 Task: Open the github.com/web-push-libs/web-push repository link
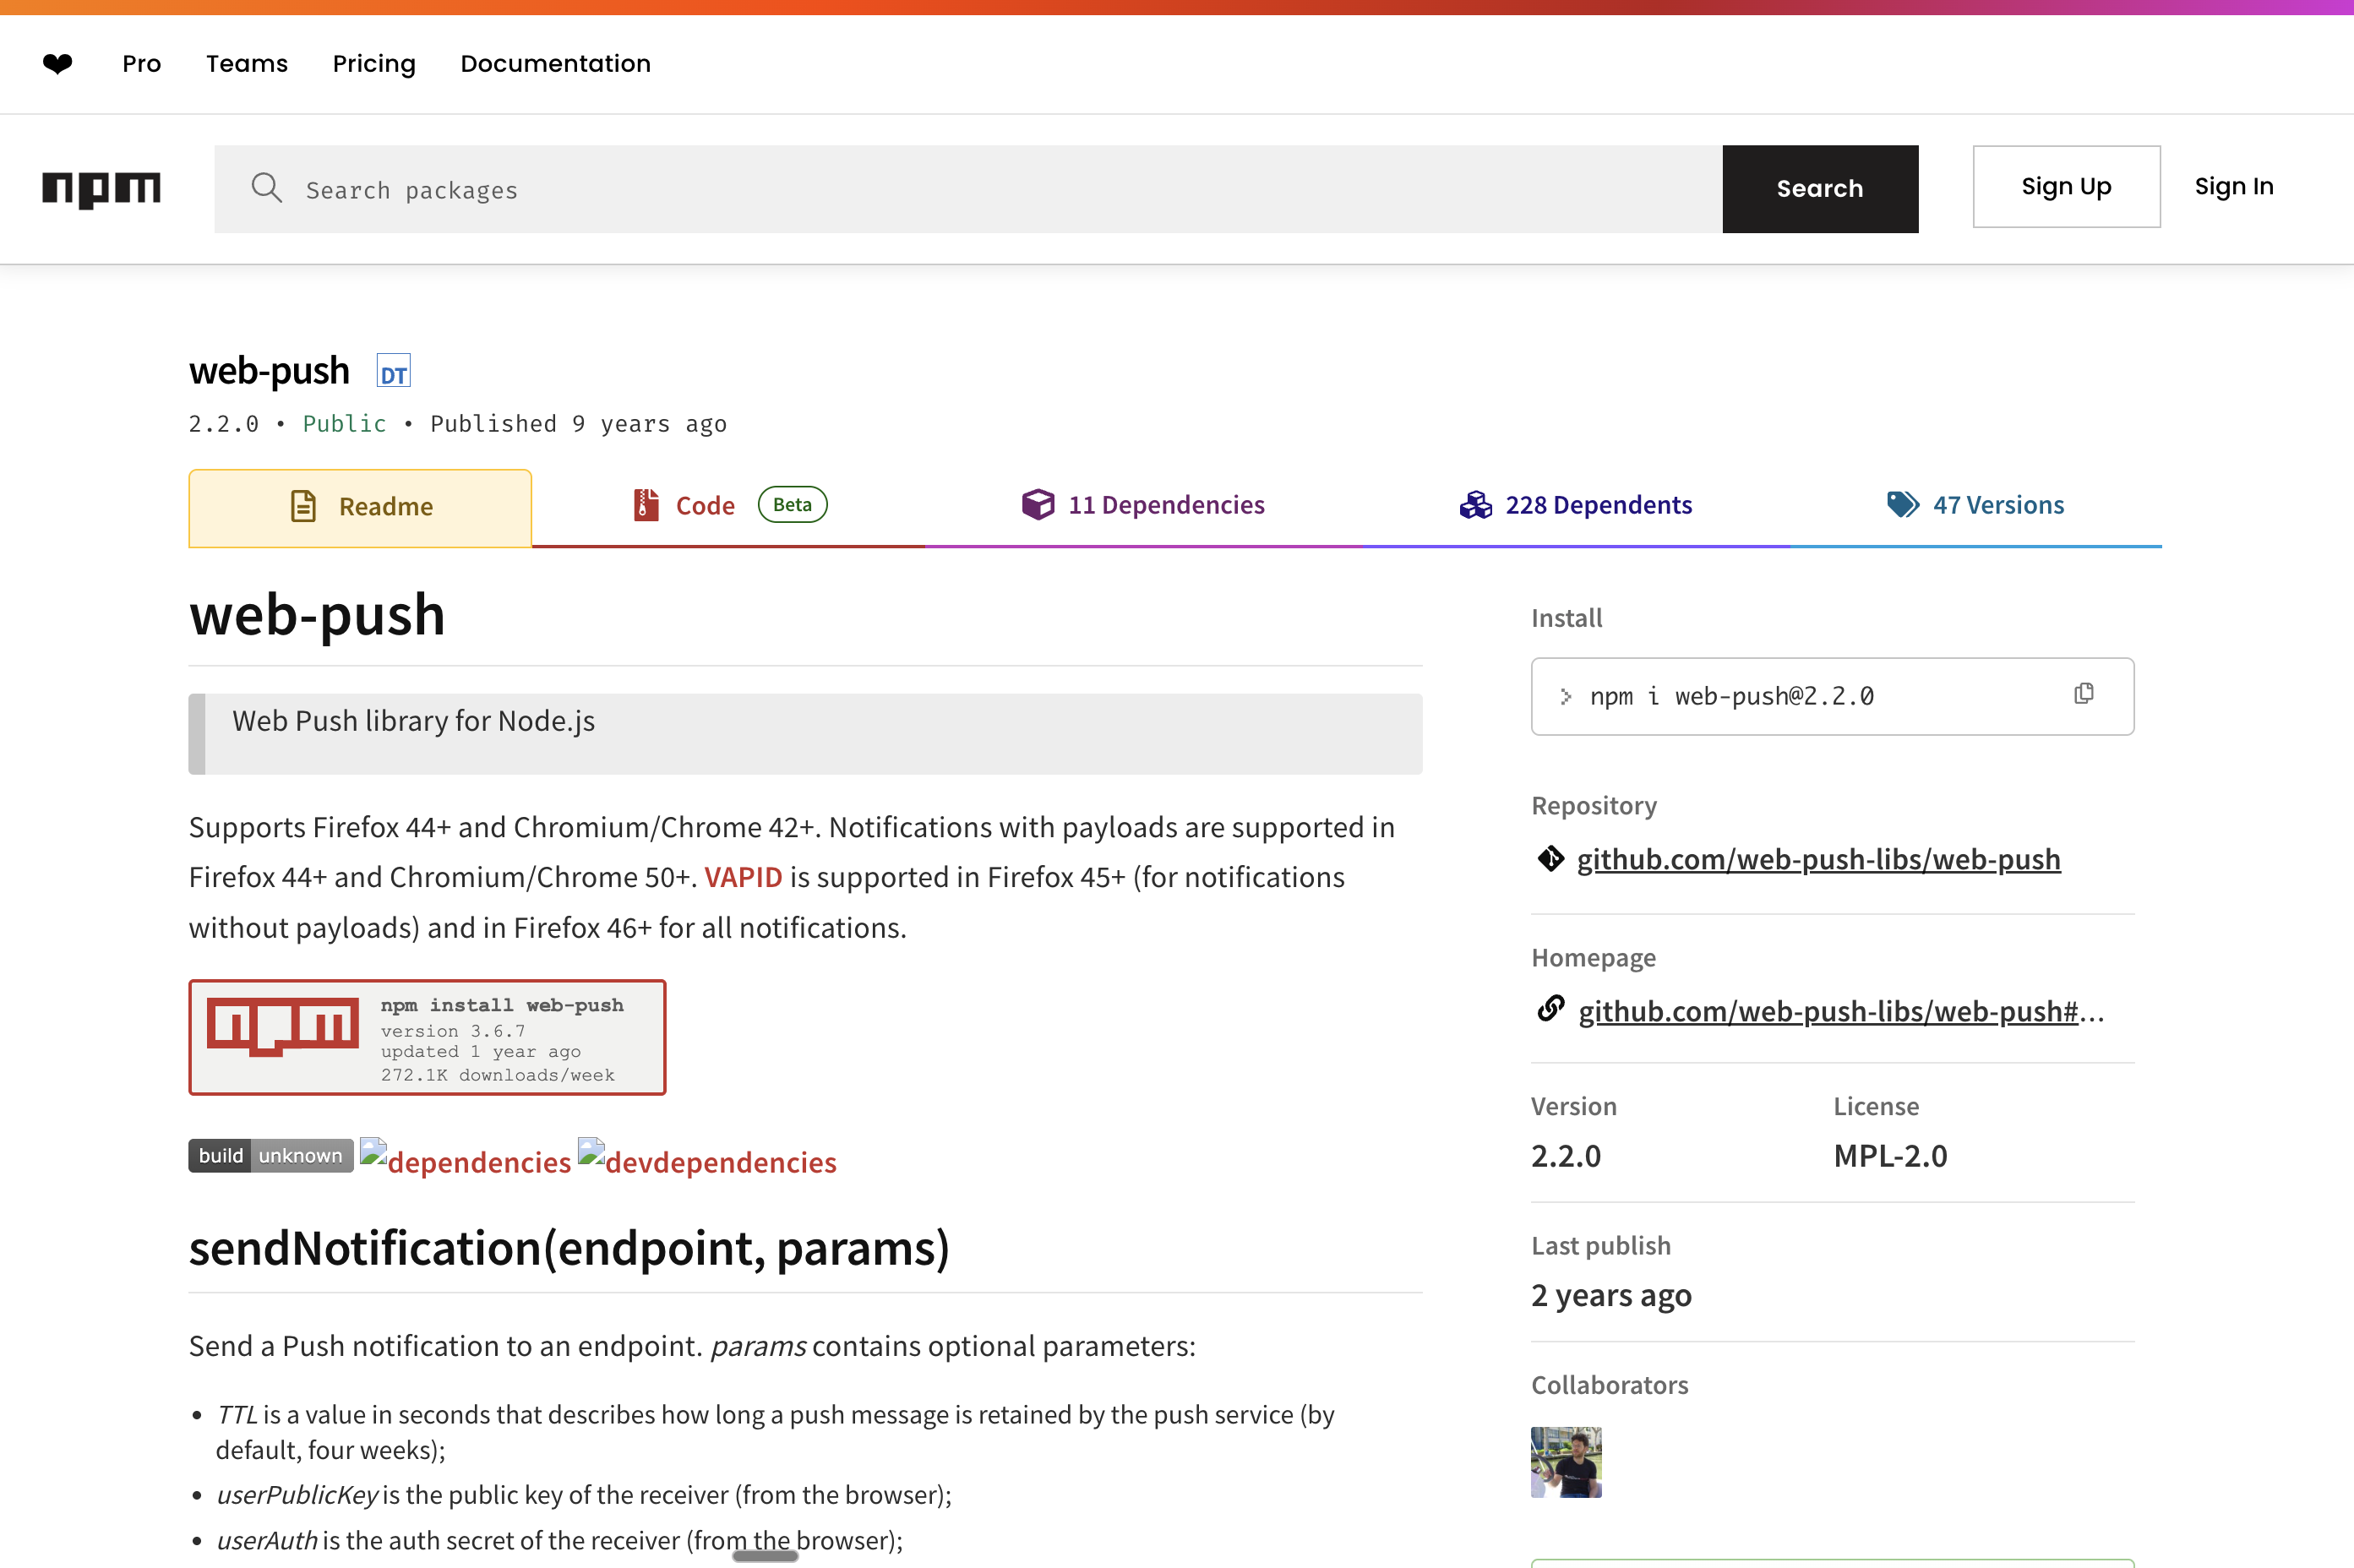pos(1819,859)
